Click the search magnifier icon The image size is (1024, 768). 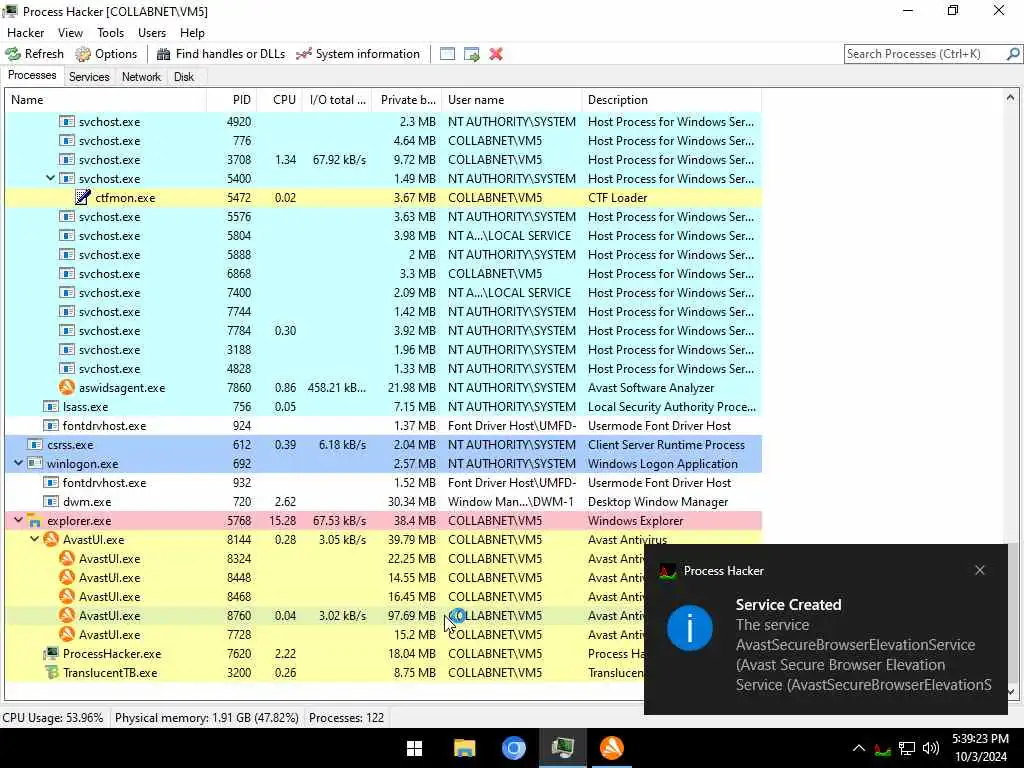tap(1012, 54)
